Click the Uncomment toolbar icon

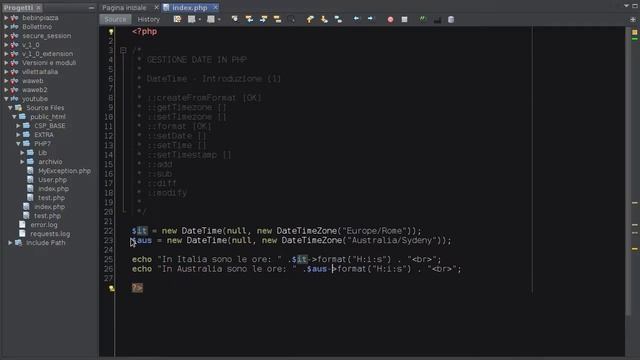click(x=437, y=19)
